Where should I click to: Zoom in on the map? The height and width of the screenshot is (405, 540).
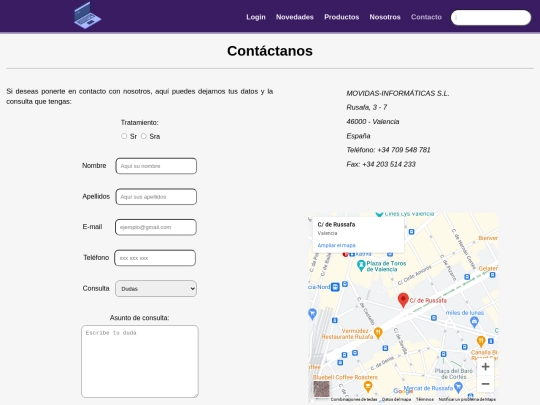[486, 366]
